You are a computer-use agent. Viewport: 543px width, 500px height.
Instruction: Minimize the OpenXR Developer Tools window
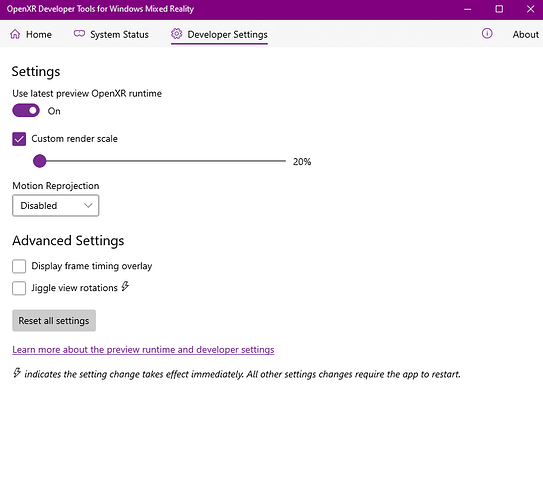(x=468, y=9)
